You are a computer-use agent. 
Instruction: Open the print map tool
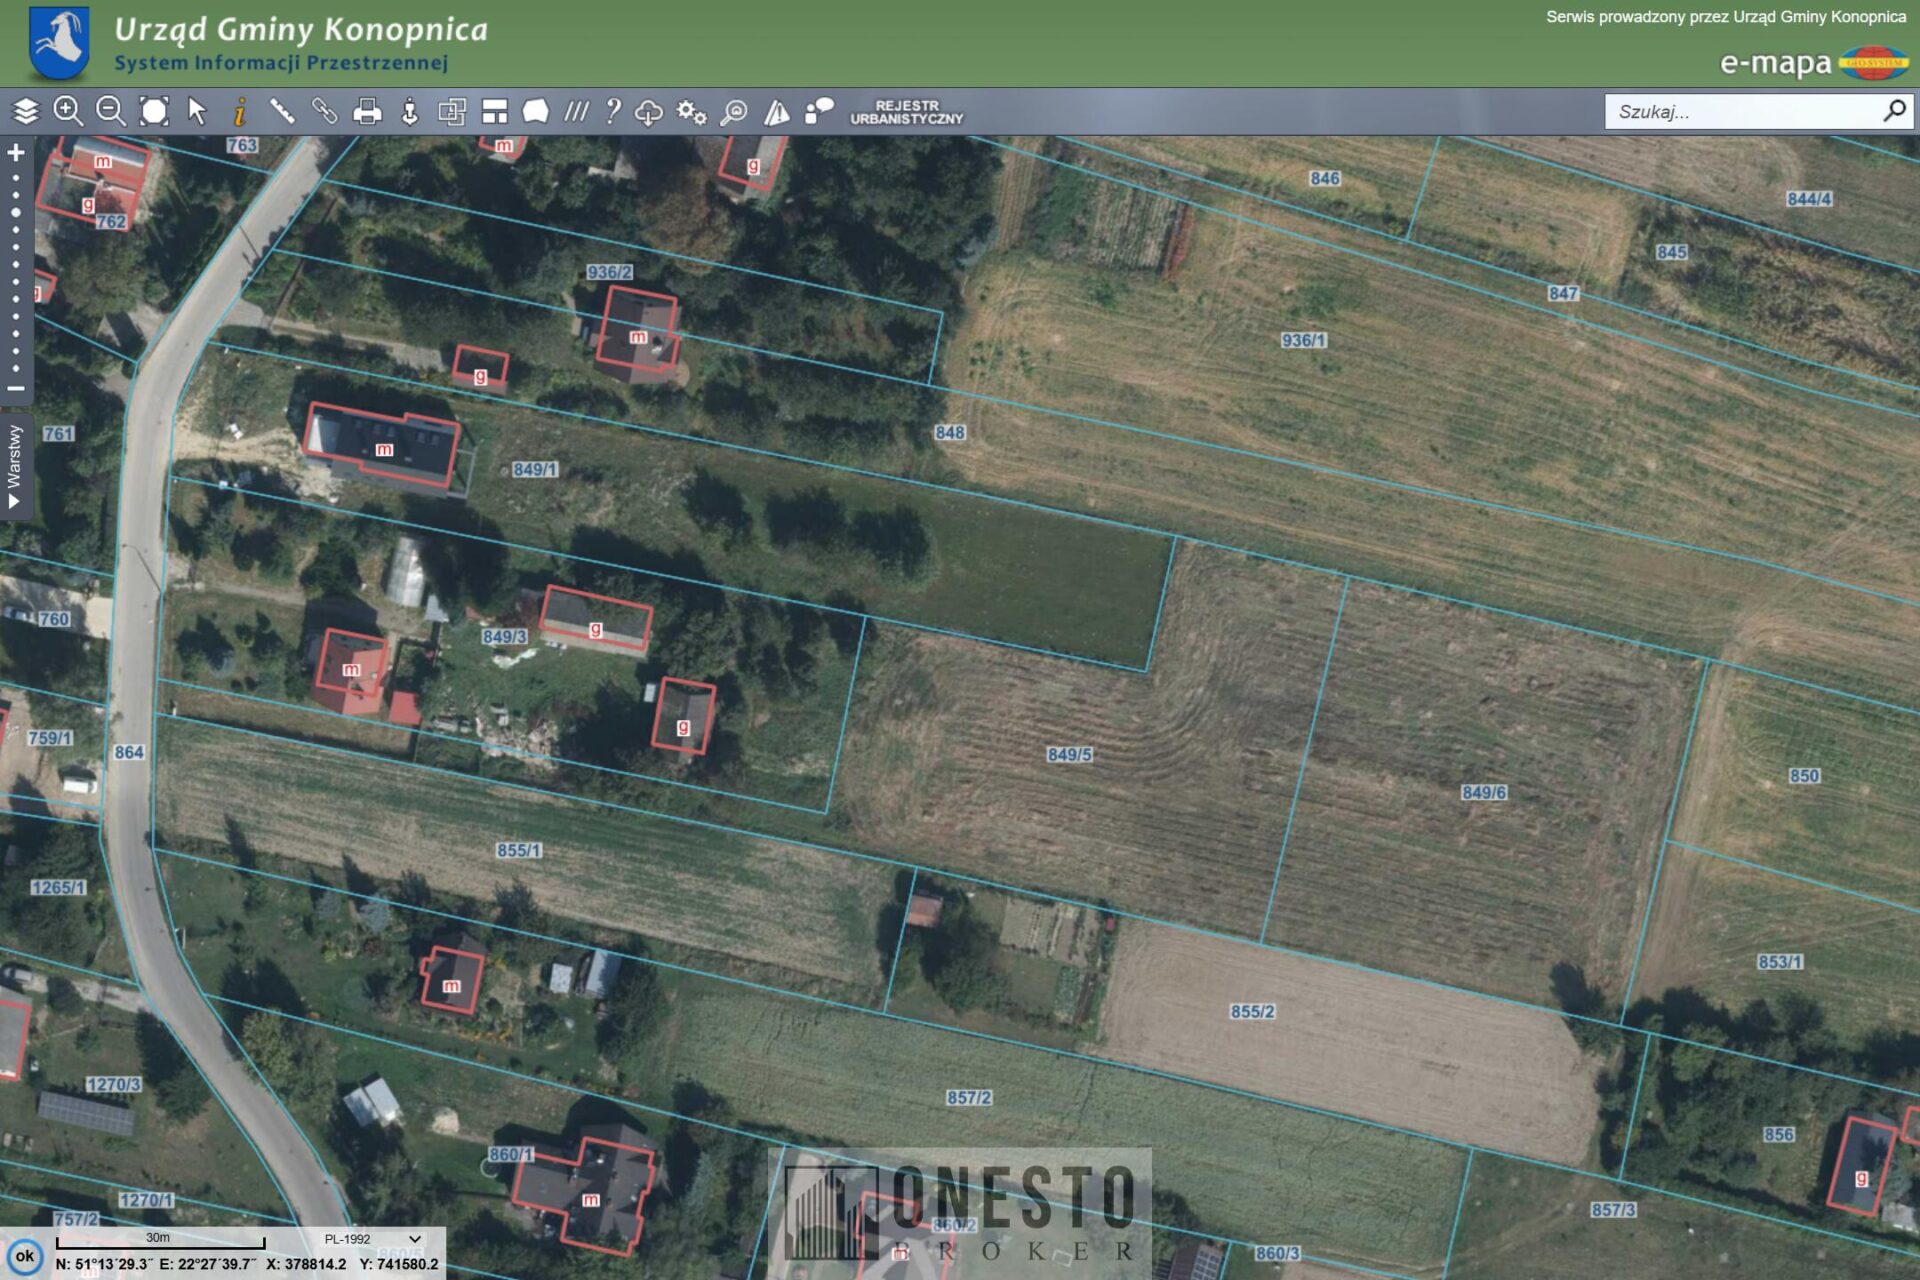[x=367, y=111]
